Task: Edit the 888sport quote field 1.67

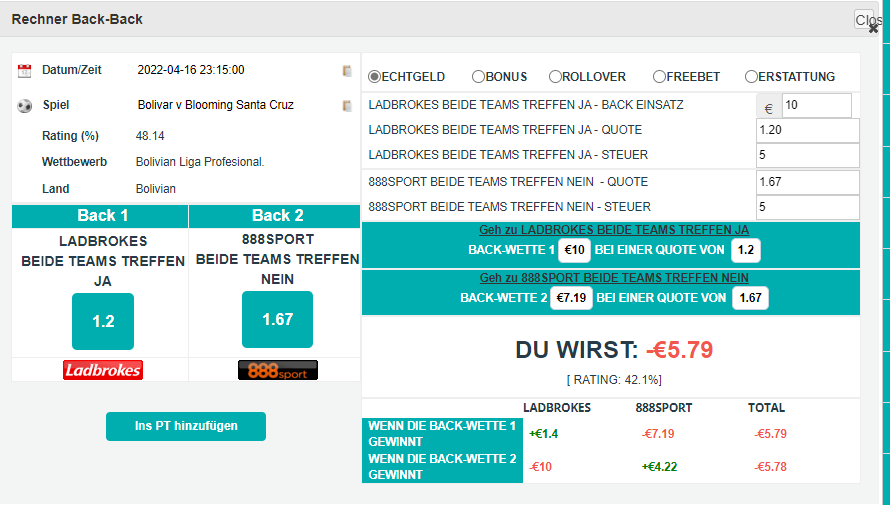Action: (808, 183)
